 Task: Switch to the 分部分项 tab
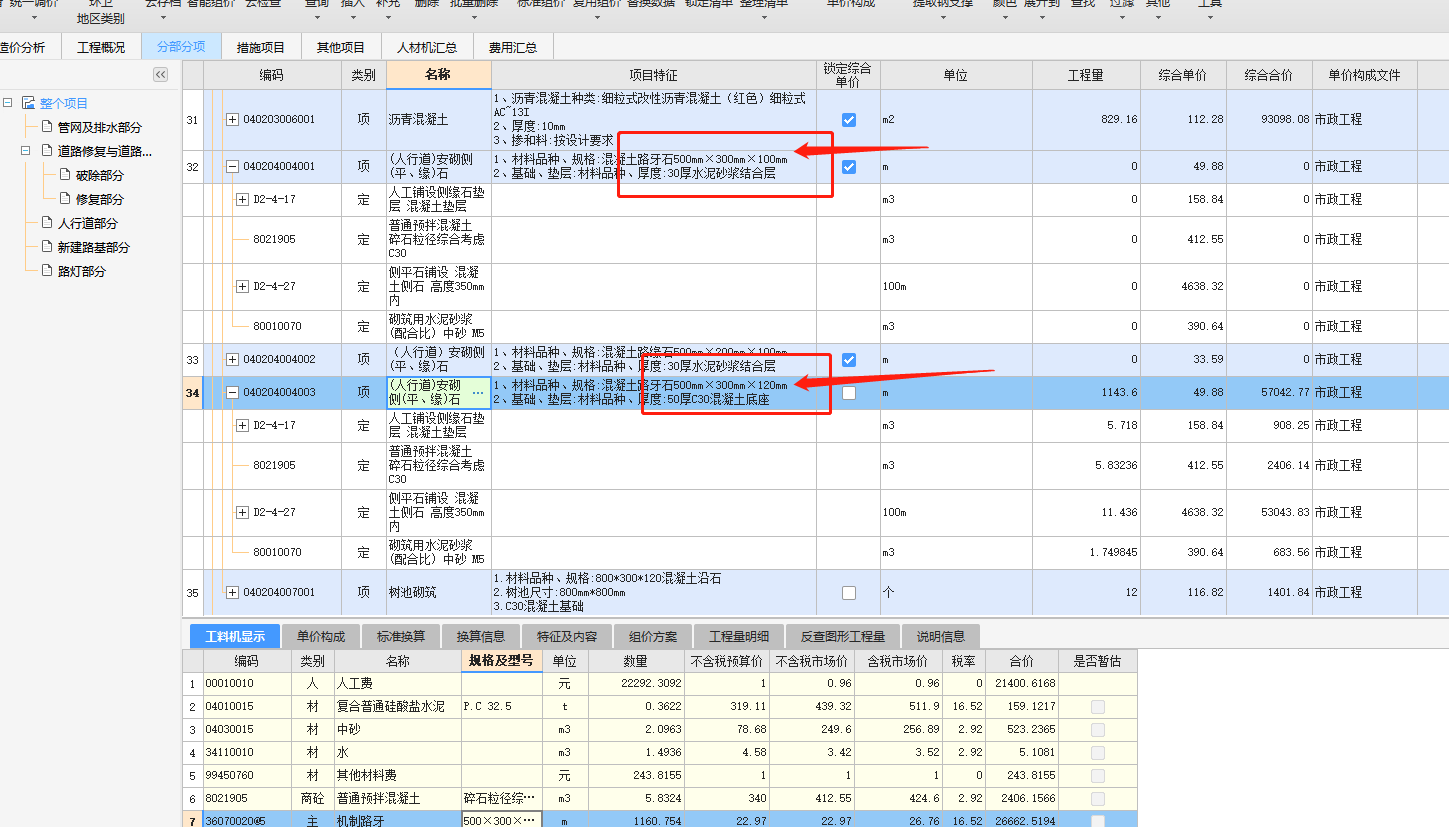(x=181, y=47)
